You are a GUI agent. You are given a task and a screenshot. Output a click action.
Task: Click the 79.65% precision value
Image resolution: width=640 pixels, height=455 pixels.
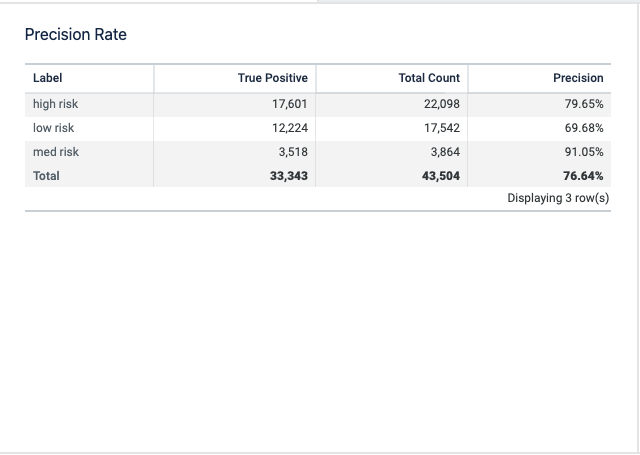pos(584,104)
